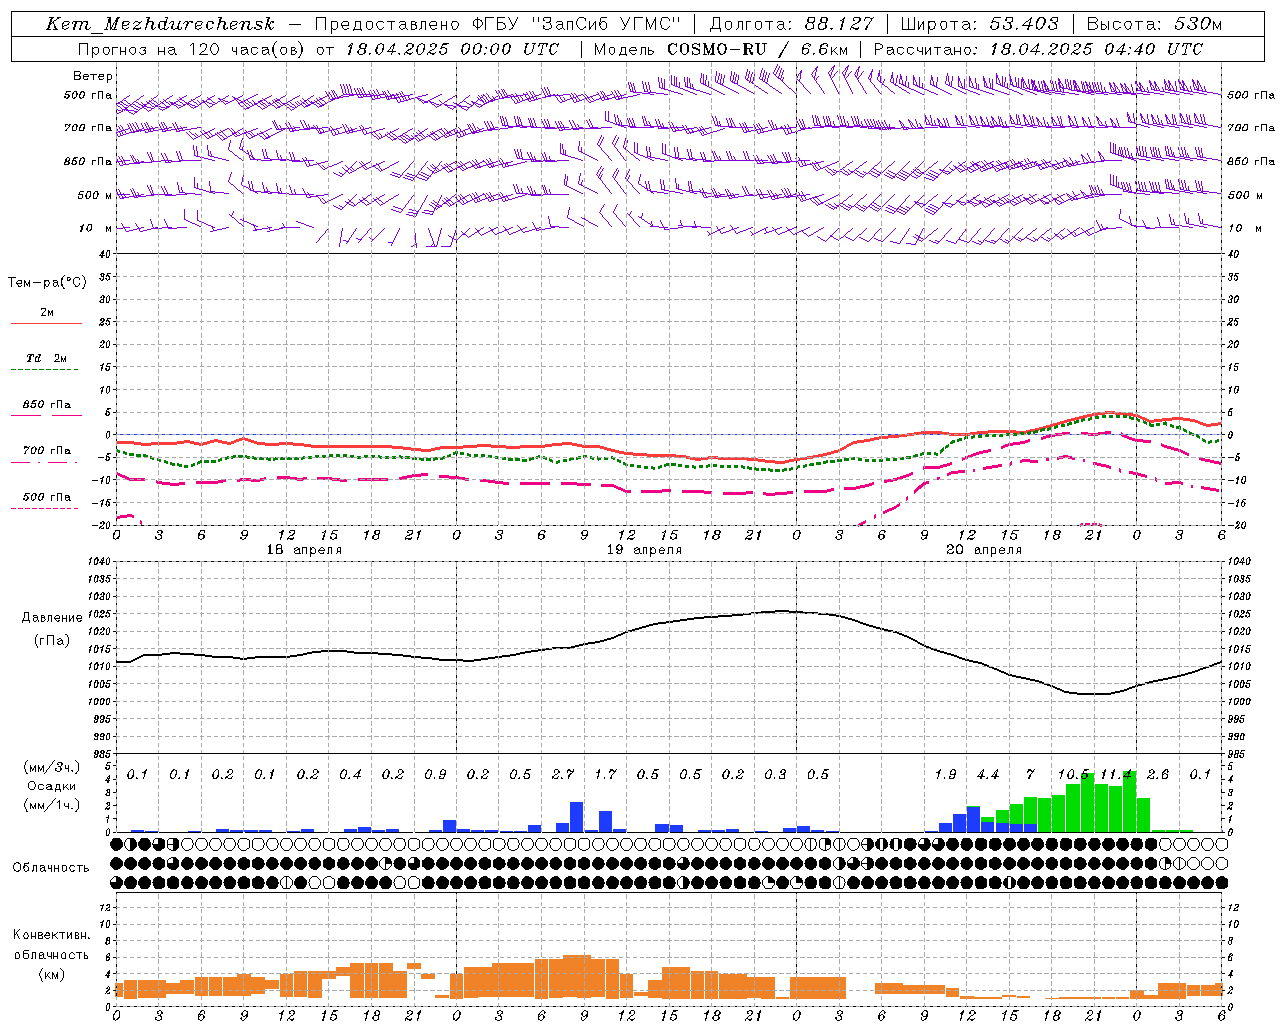The height and width of the screenshot is (1024, 1280).
Task: Click the 0.9 precipitation total value
Action: (435, 775)
